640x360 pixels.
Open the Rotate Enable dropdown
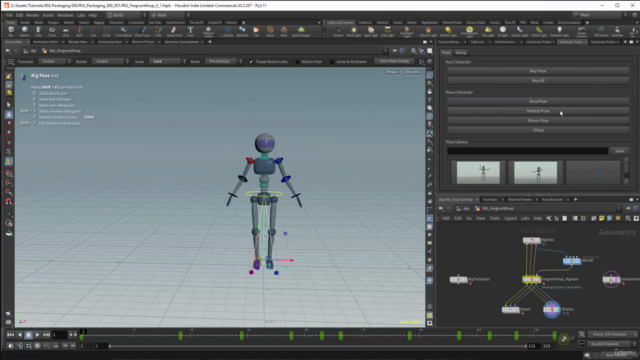110,61
